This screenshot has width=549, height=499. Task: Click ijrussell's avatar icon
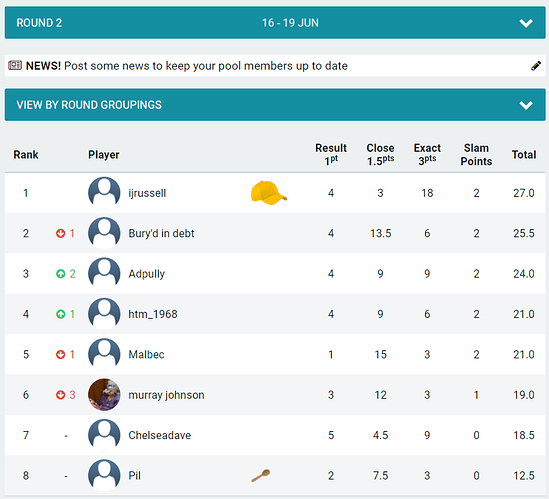104,193
